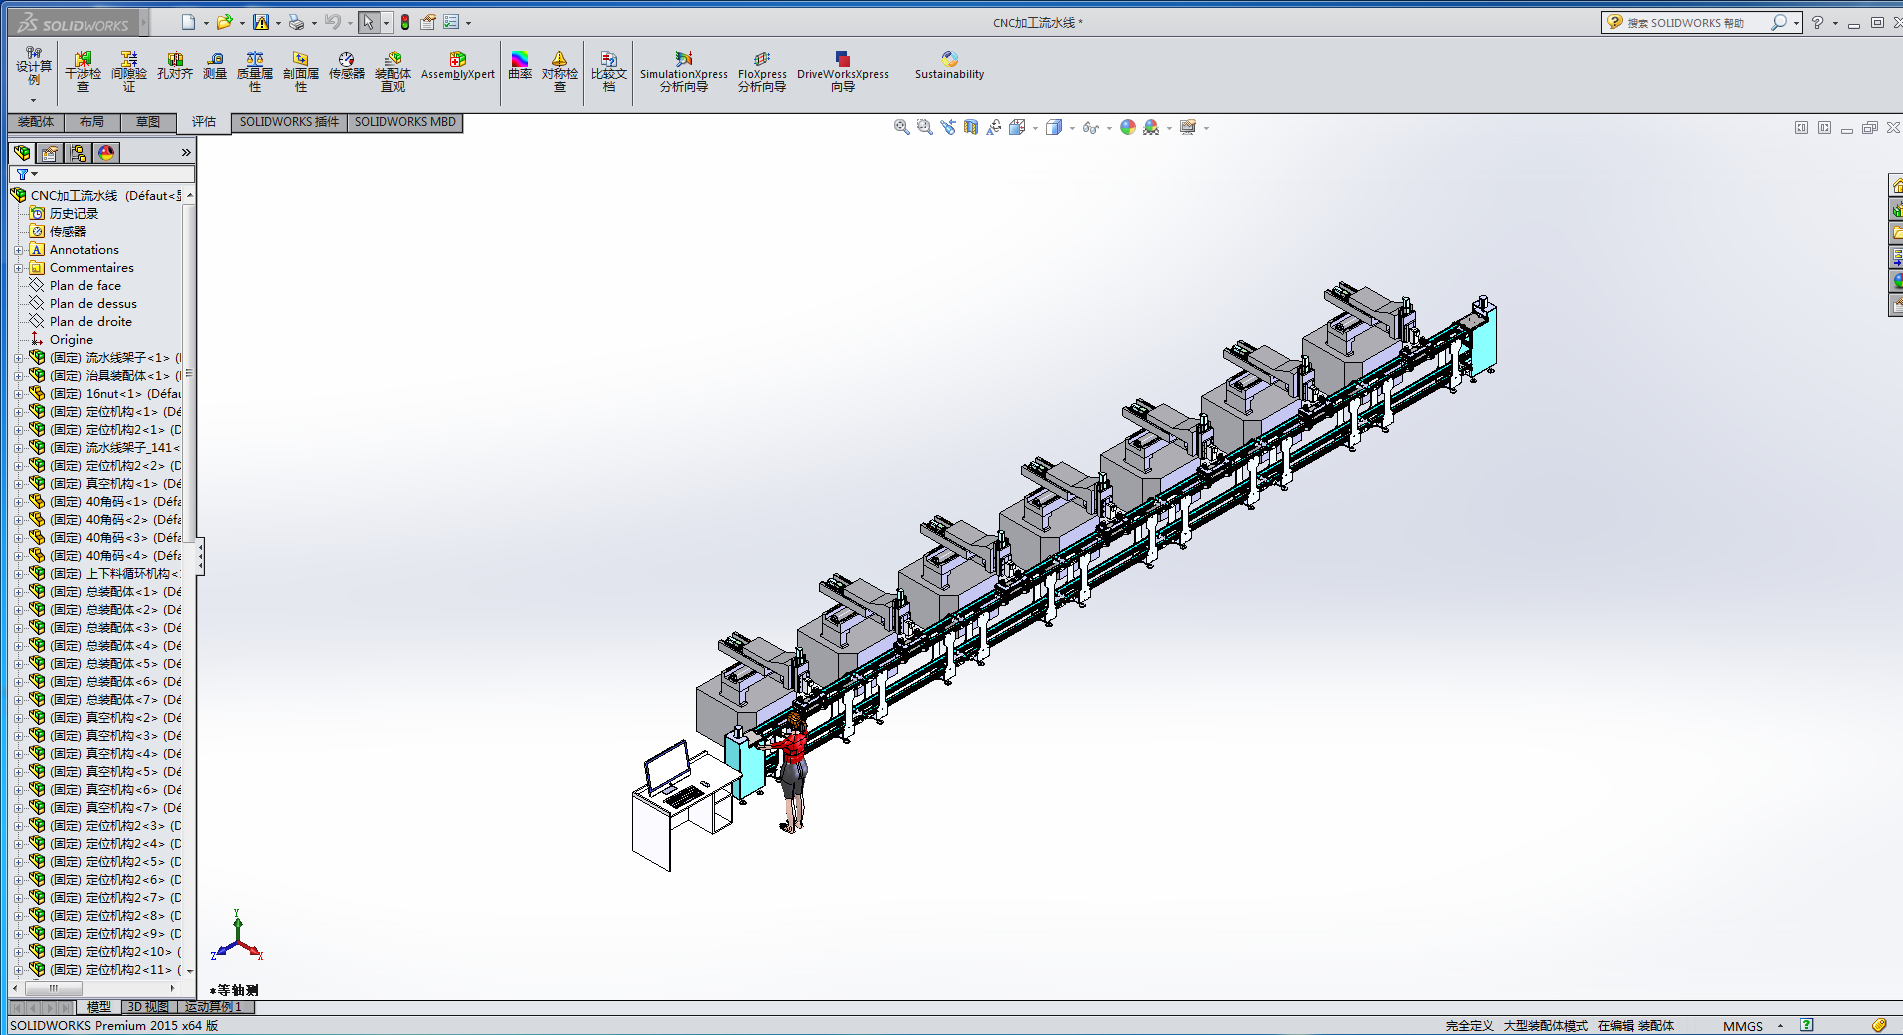Open the display style dropdown arrow
Viewport: 1903px width, 1035px height.
click(1072, 128)
